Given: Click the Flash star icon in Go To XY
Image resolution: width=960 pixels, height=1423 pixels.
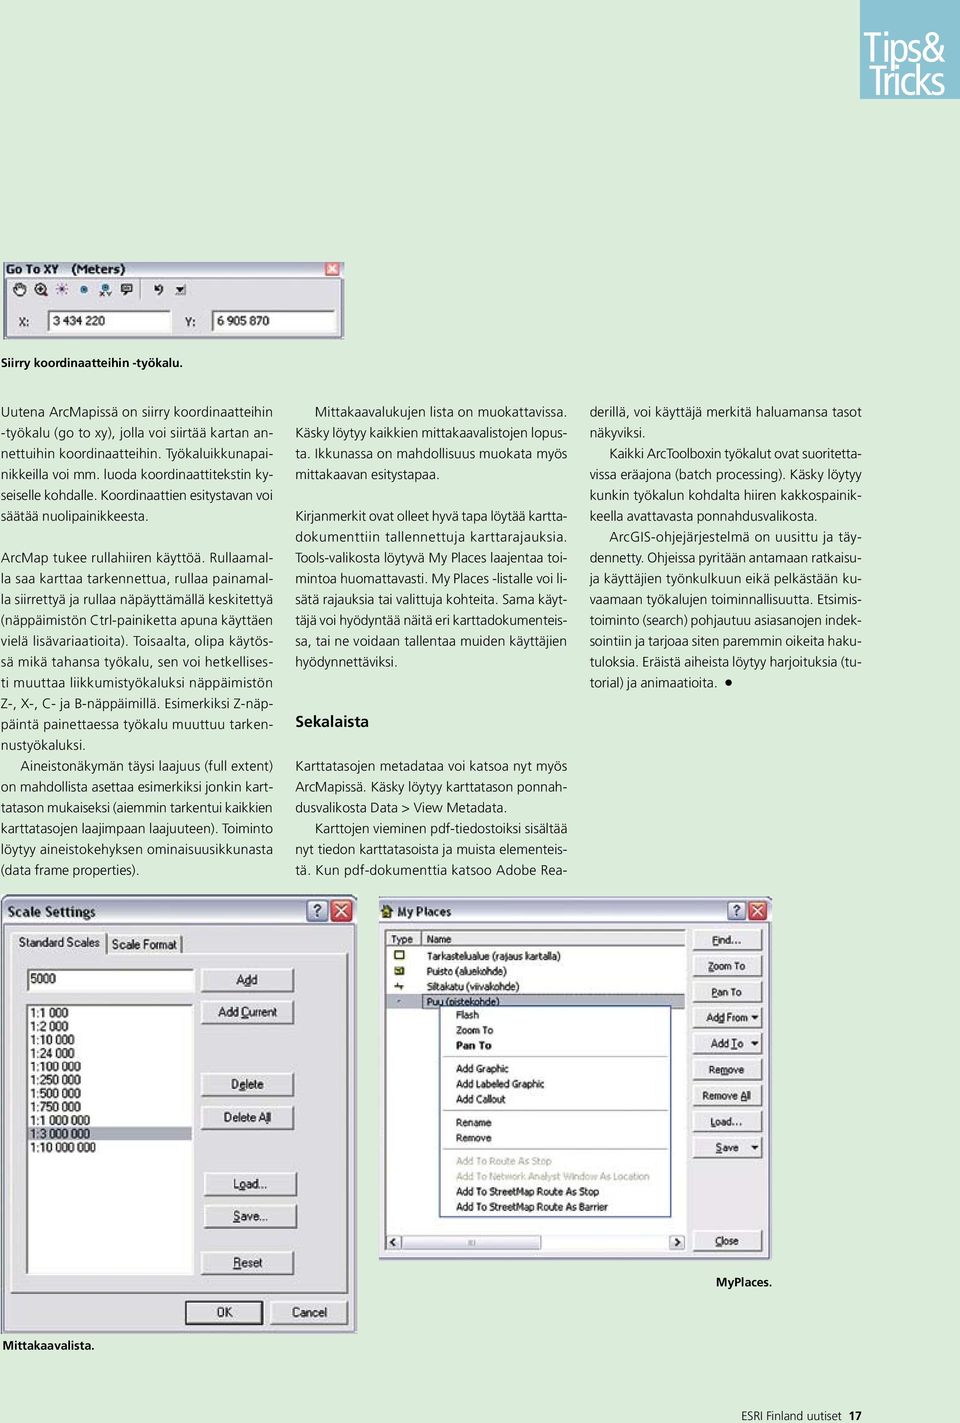Looking at the screenshot, I should 62,290.
